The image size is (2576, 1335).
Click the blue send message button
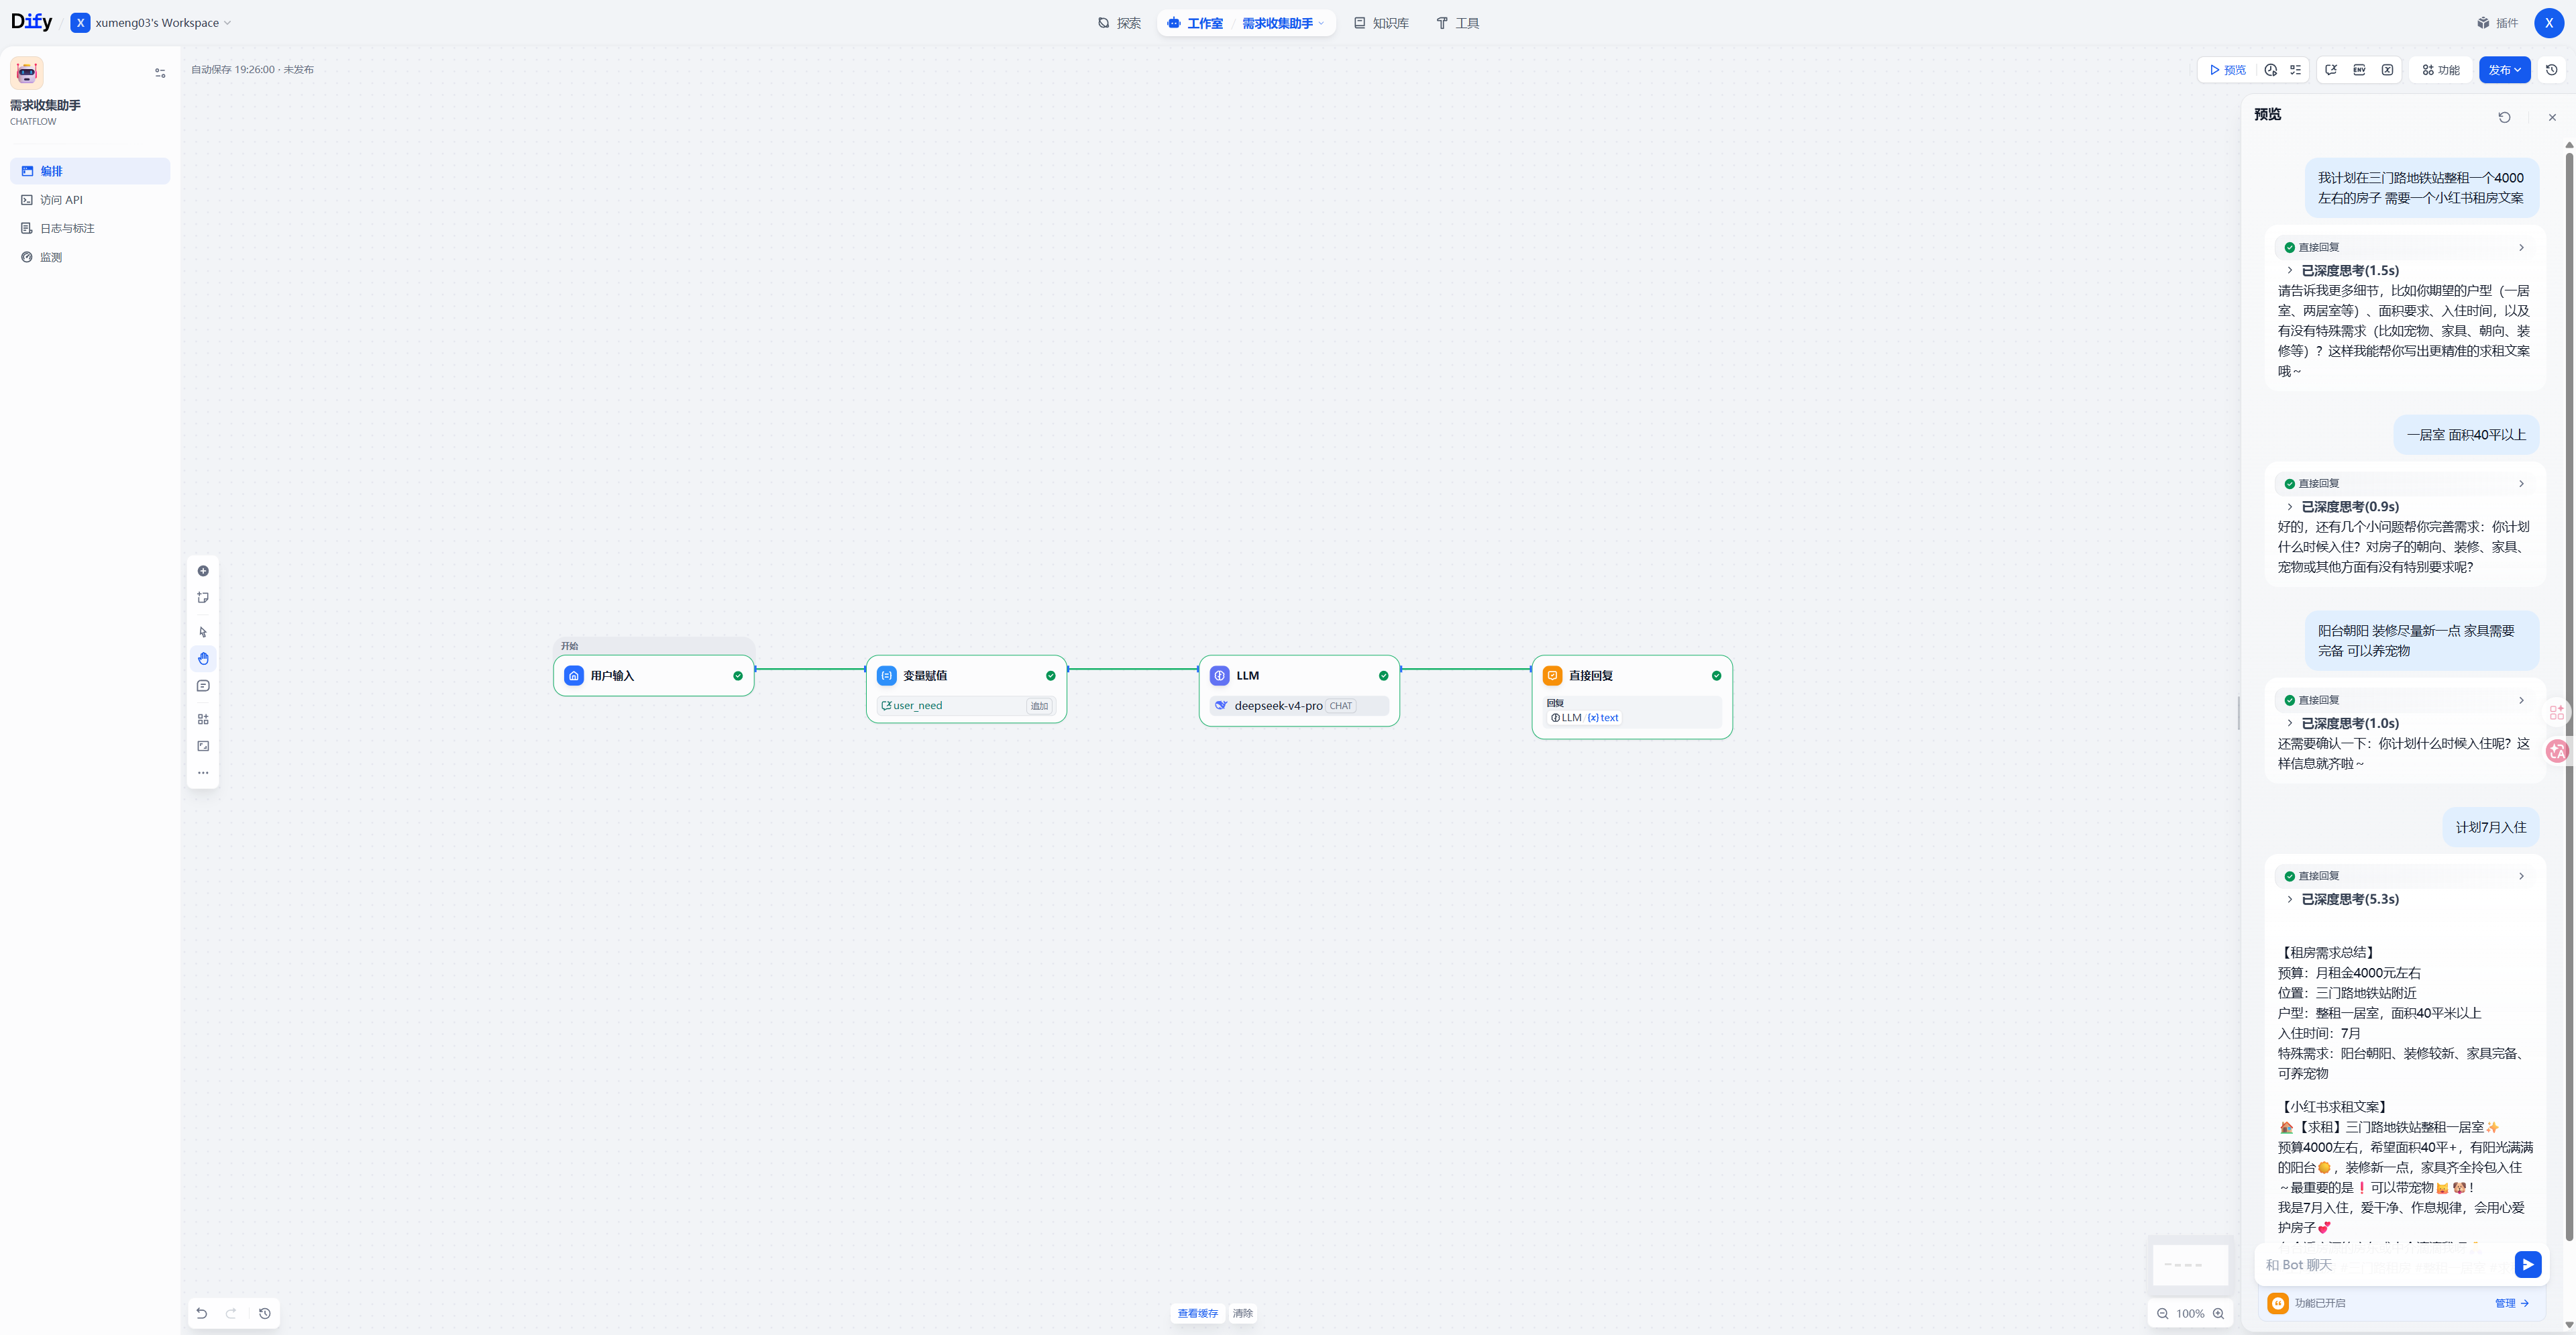coord(2527,1265)
